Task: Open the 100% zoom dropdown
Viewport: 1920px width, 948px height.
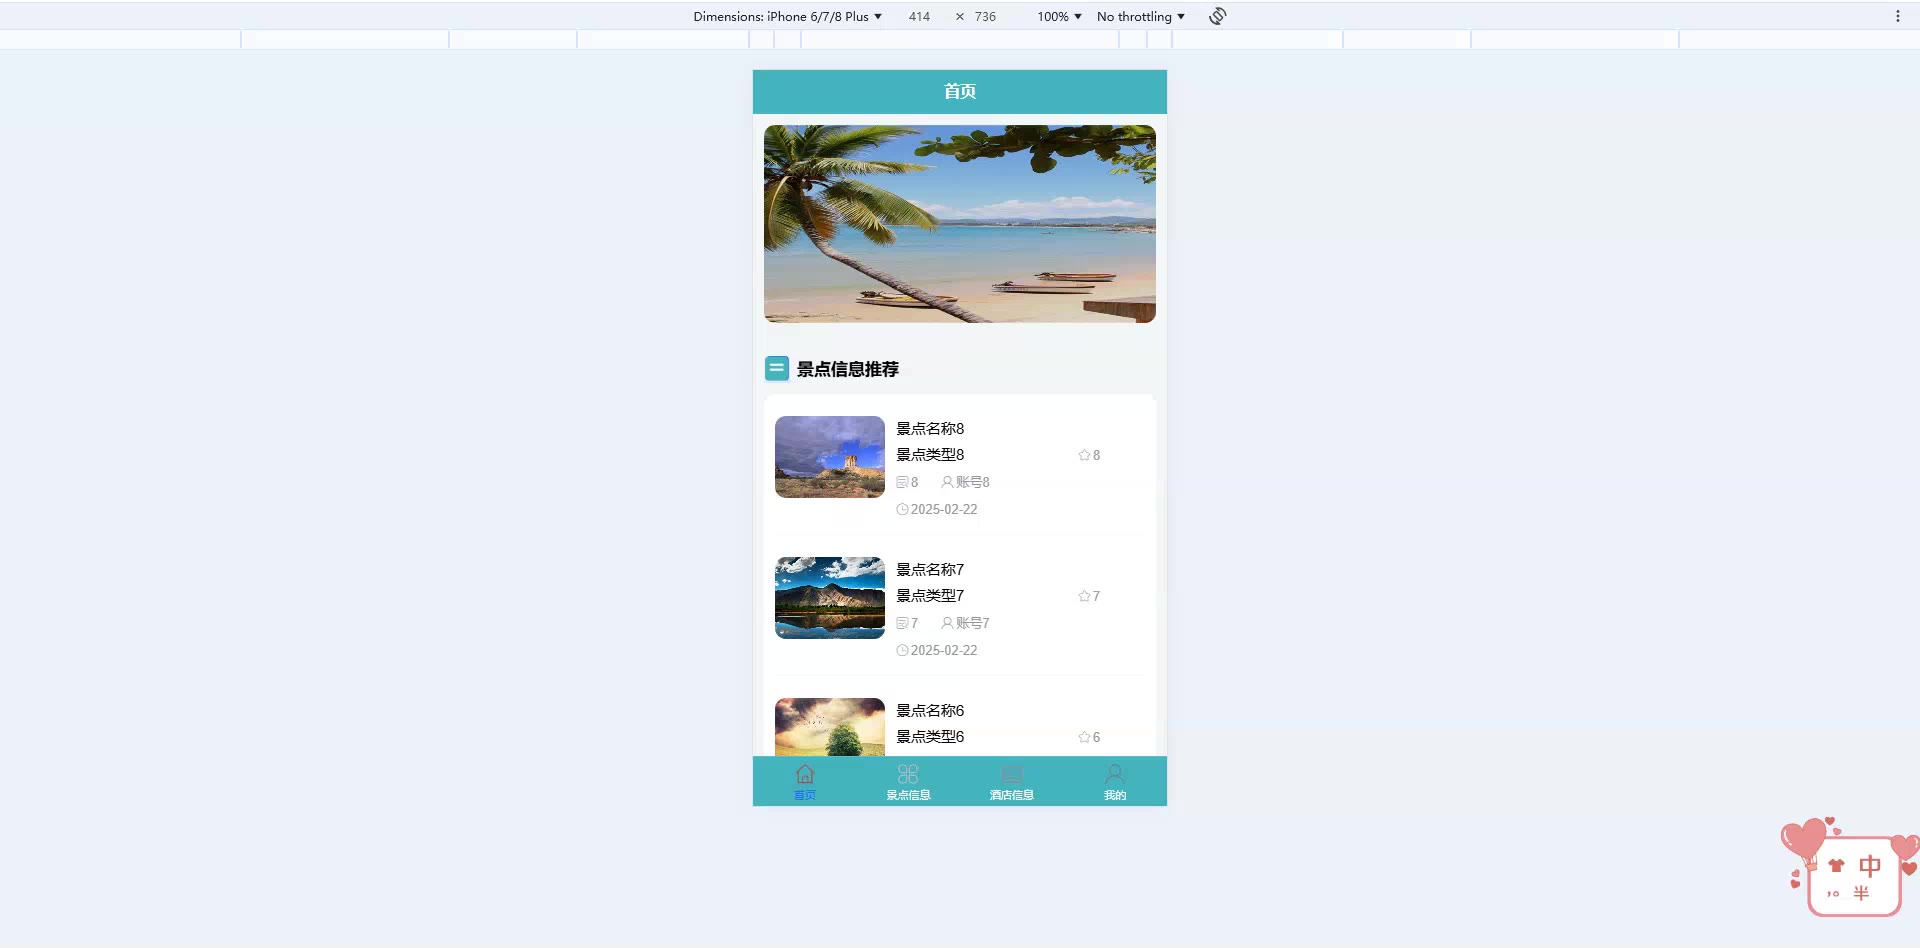Action: [x=1059, y=16]
